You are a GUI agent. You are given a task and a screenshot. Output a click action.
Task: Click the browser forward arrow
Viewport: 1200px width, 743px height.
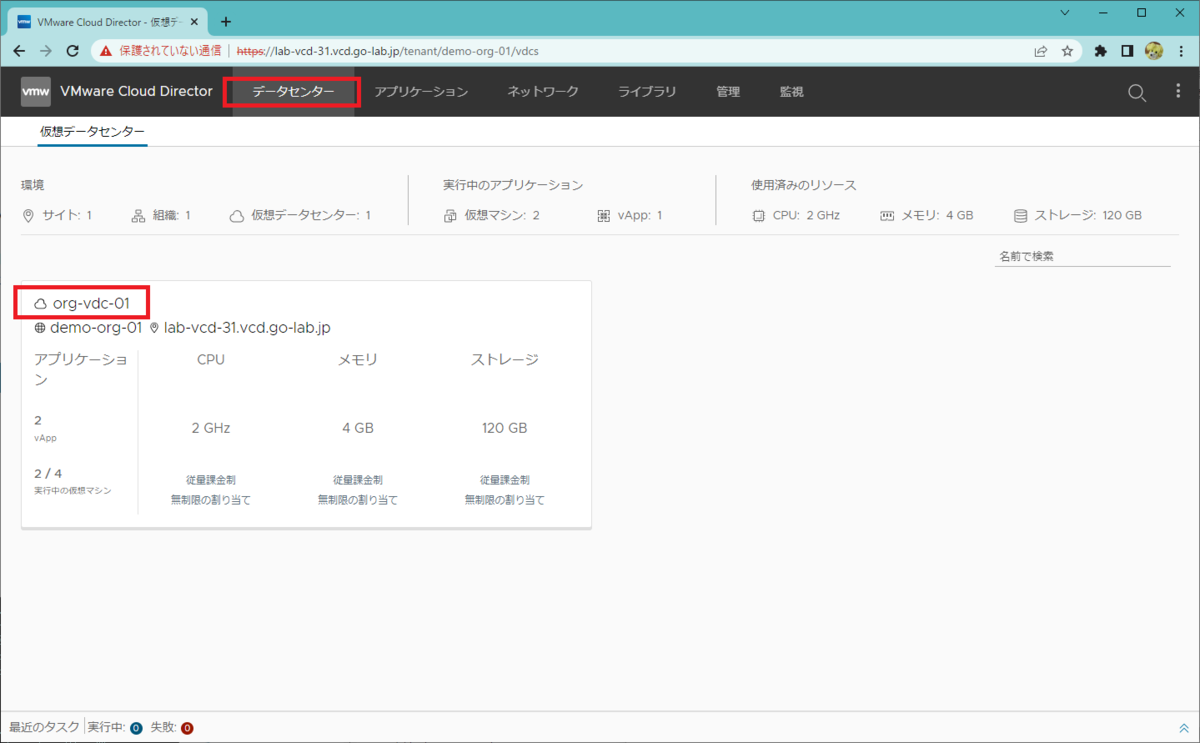tap(46, 50)
